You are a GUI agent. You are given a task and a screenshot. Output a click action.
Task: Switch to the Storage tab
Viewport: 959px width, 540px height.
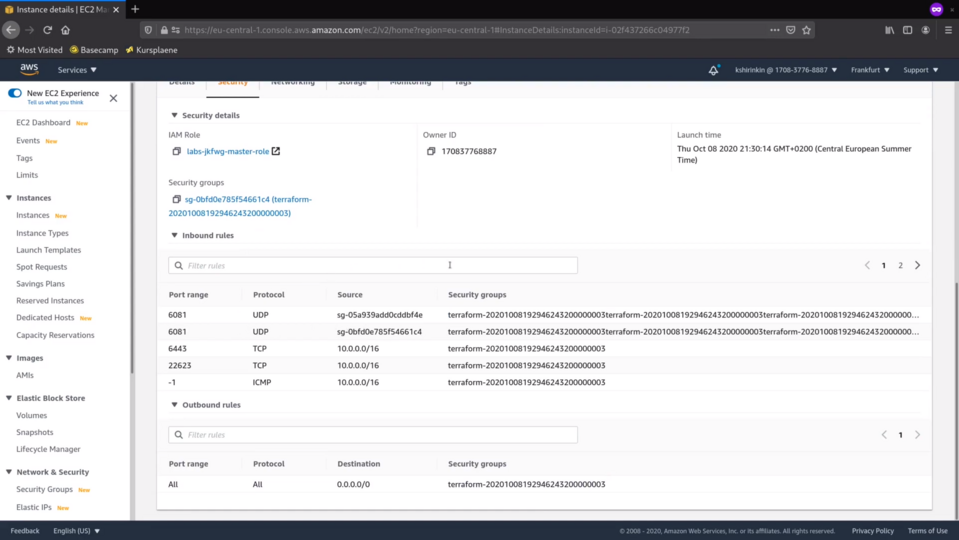[352, 85]
